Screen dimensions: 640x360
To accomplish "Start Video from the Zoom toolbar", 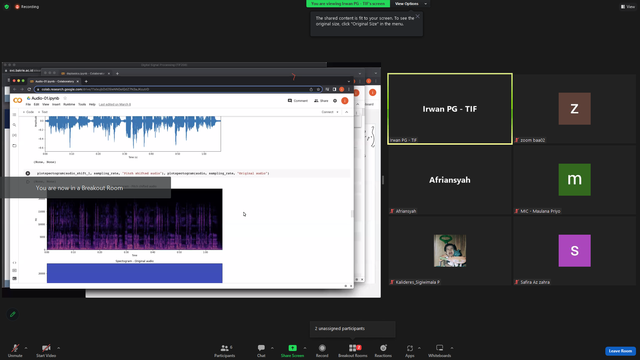I will [x=46, y=350].
